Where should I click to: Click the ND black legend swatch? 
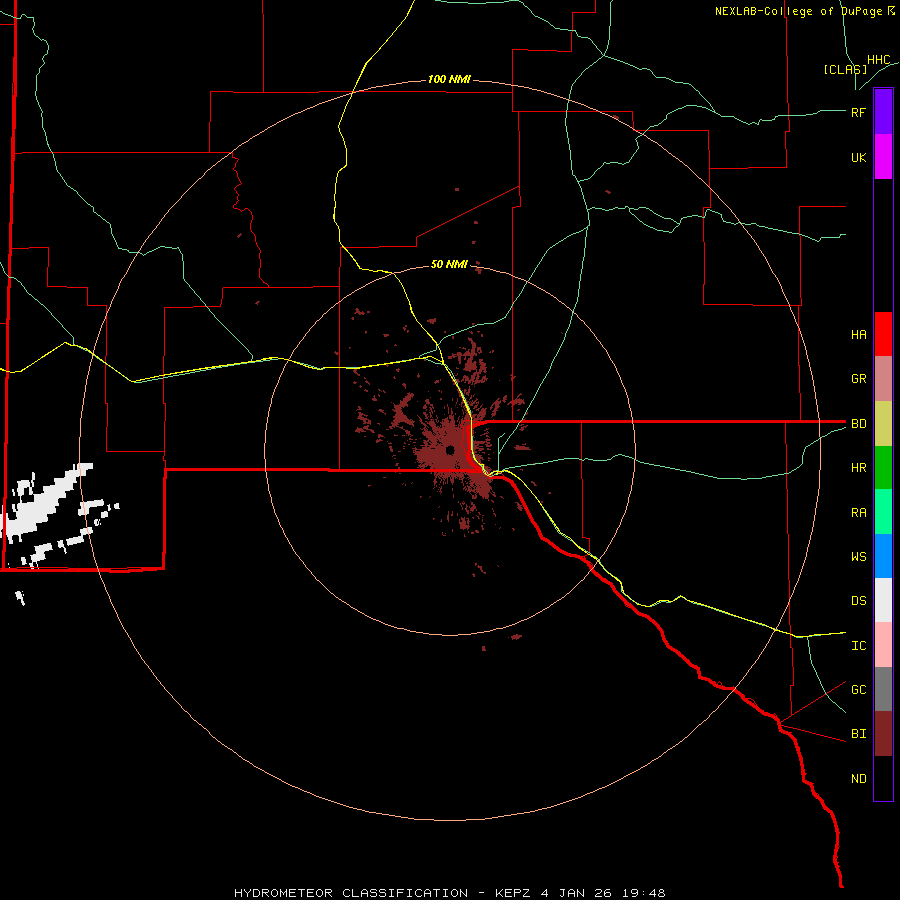pyautogui.click(x=883, y=778)
